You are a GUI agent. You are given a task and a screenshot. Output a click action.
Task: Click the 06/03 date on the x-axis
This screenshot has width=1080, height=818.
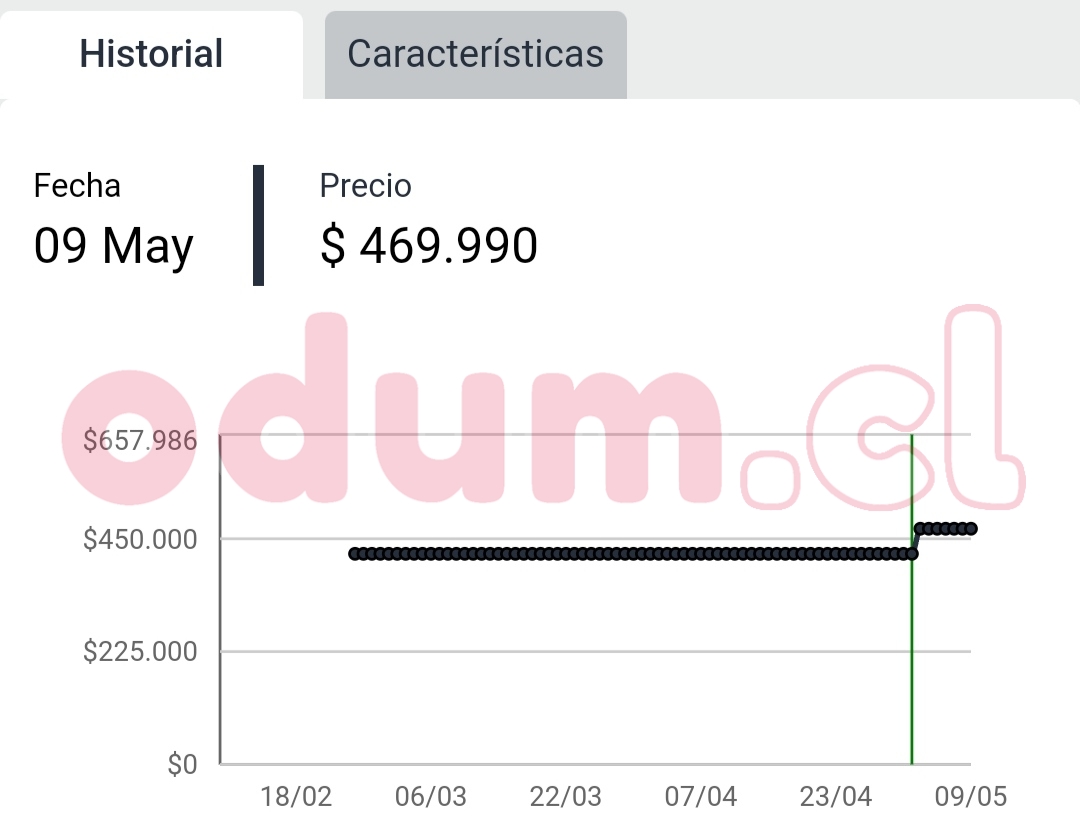(x=431, y=797)
